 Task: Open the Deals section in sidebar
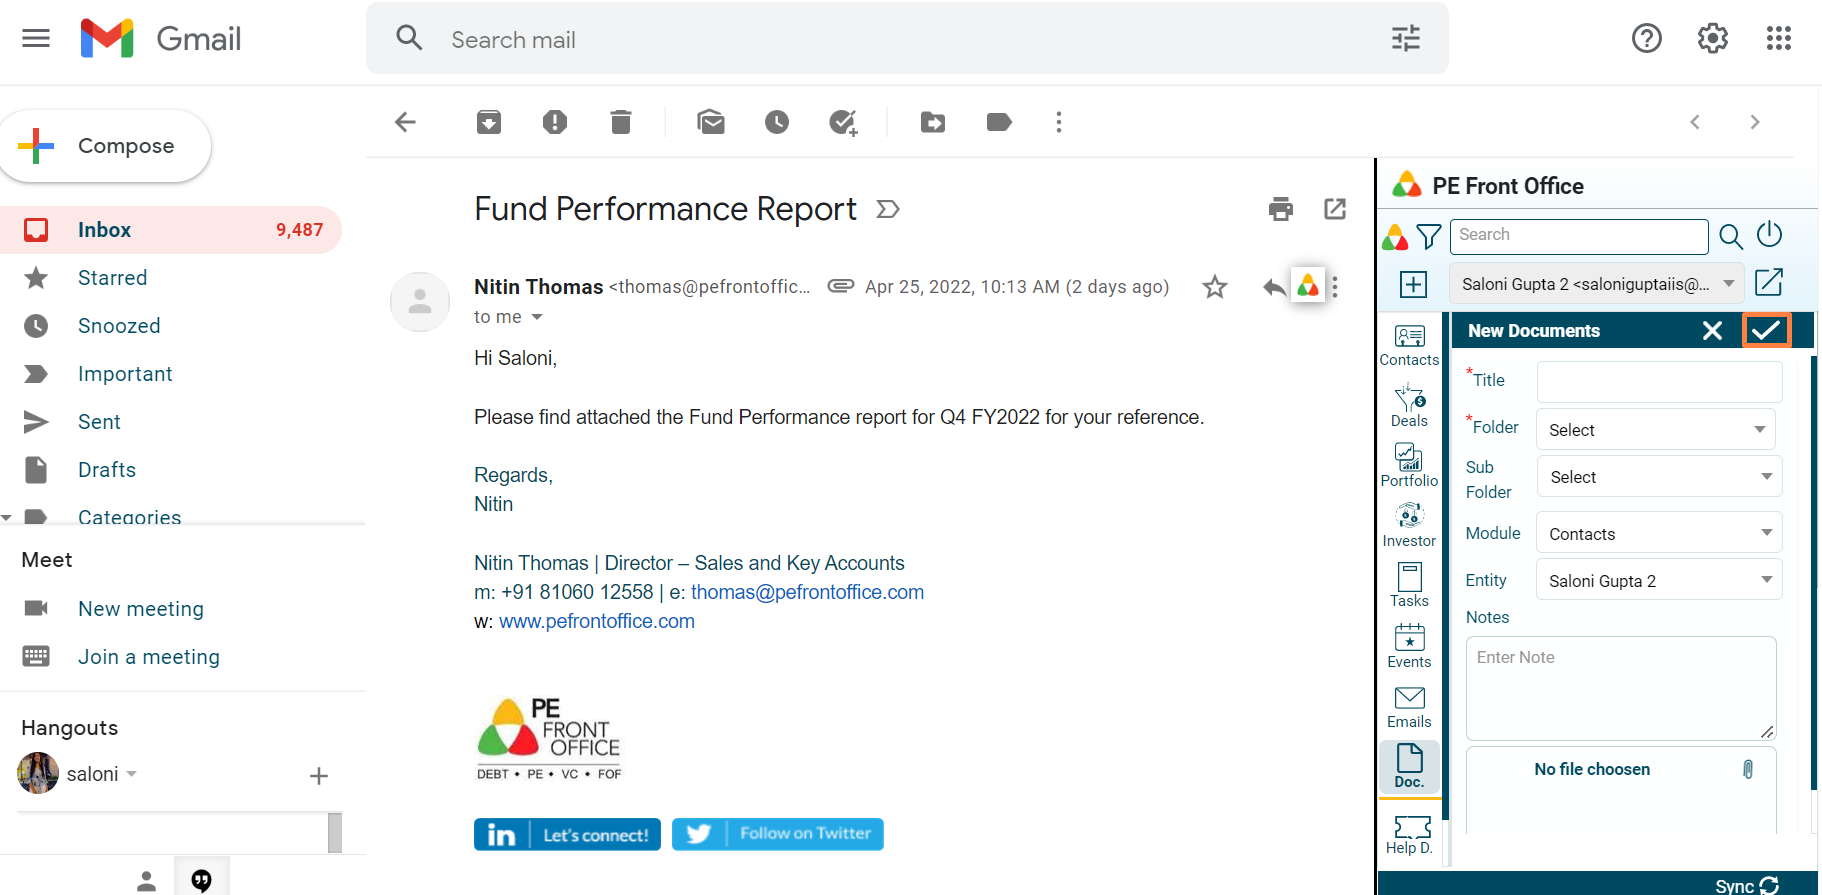point(1409,406)
